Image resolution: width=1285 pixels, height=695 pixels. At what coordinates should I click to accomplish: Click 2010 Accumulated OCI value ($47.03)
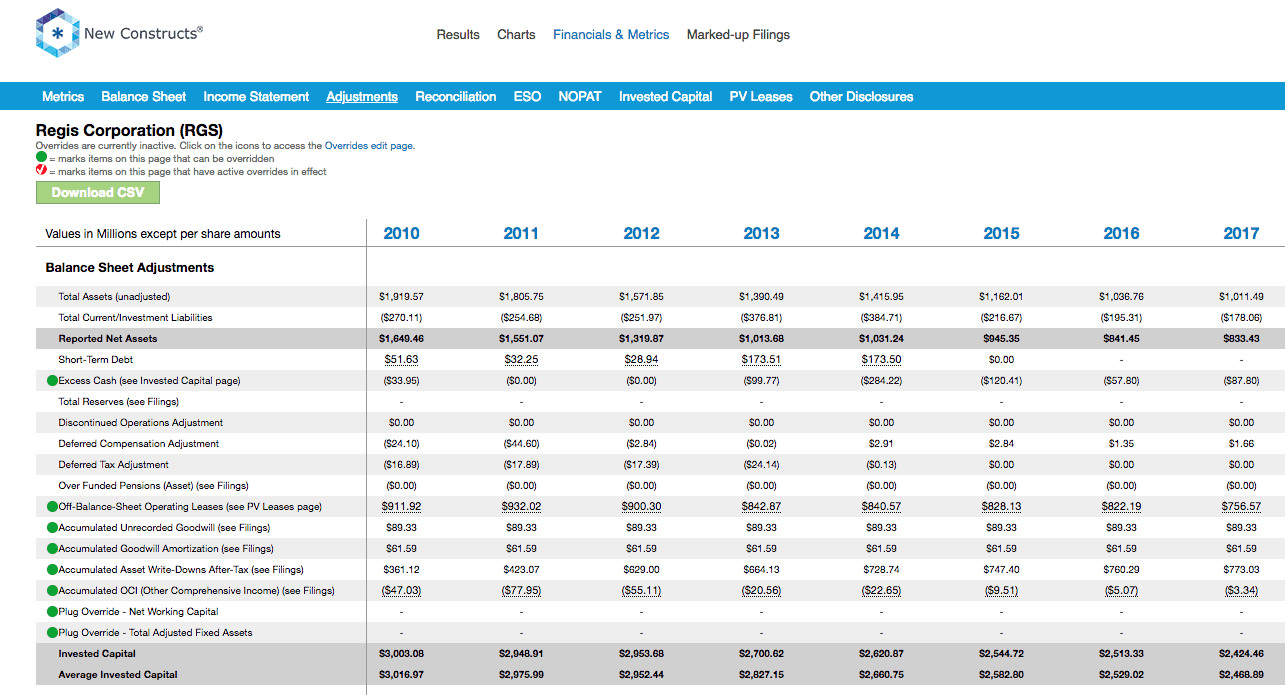pyautogui.click(x=402, y=591)
